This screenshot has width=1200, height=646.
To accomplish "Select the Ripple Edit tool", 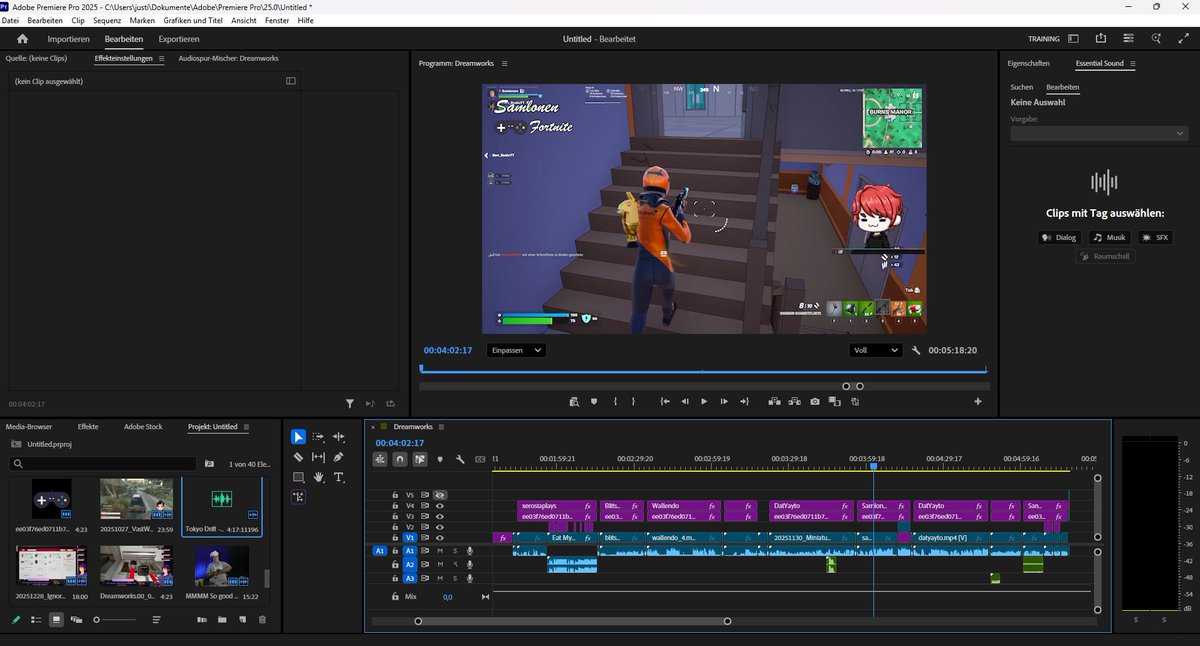I will point(339,437).
